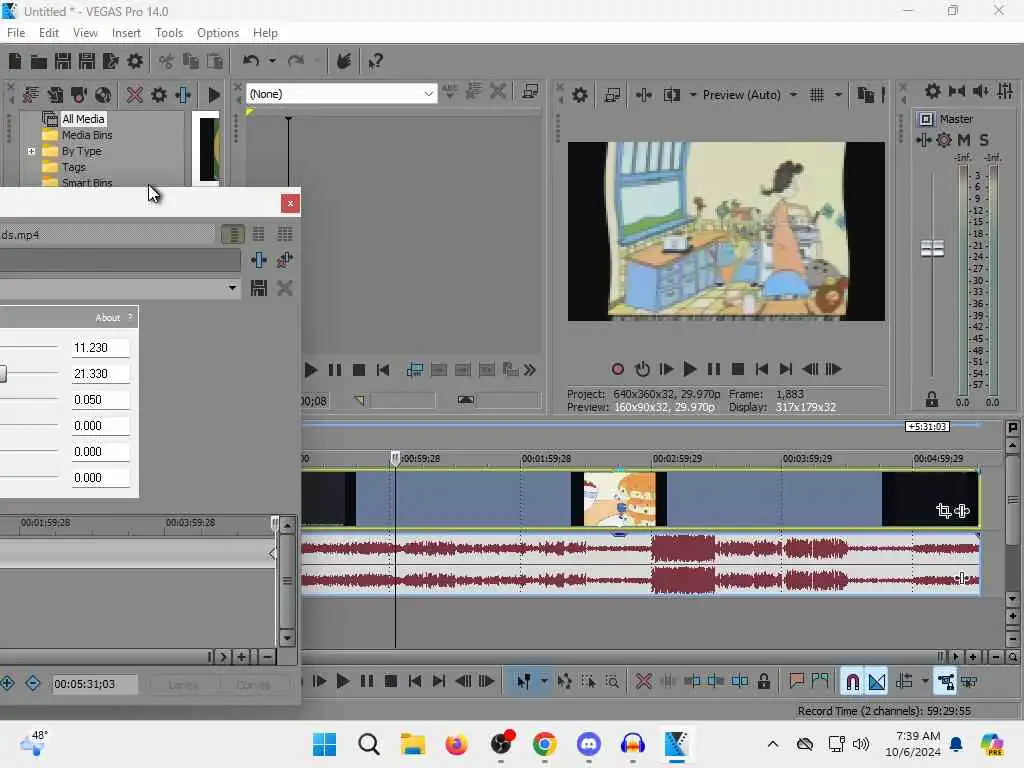
Task: Click the 11.230 parameter value field
Action: [x=101, y=347]
